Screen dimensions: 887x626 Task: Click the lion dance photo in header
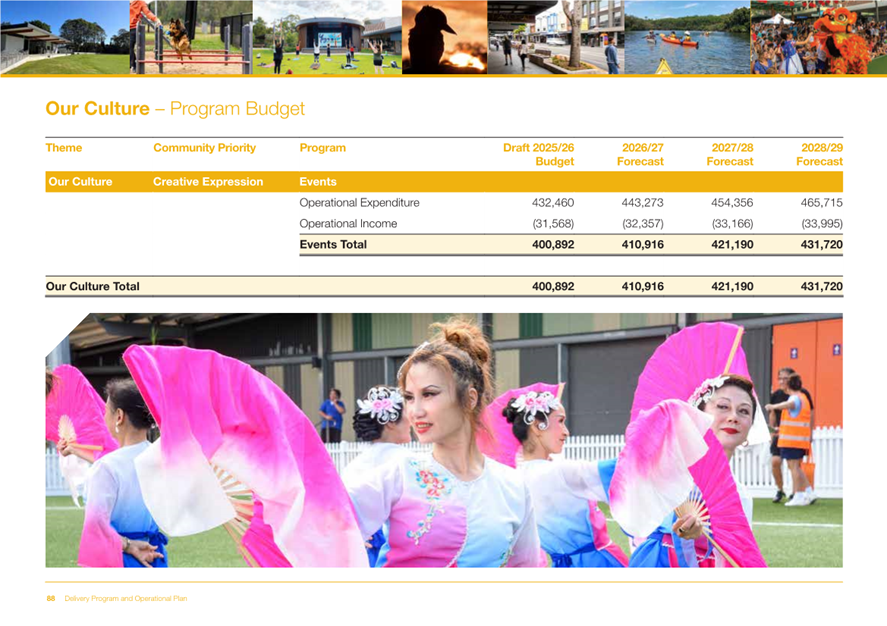pyautogui.click(x=817, y=37)
